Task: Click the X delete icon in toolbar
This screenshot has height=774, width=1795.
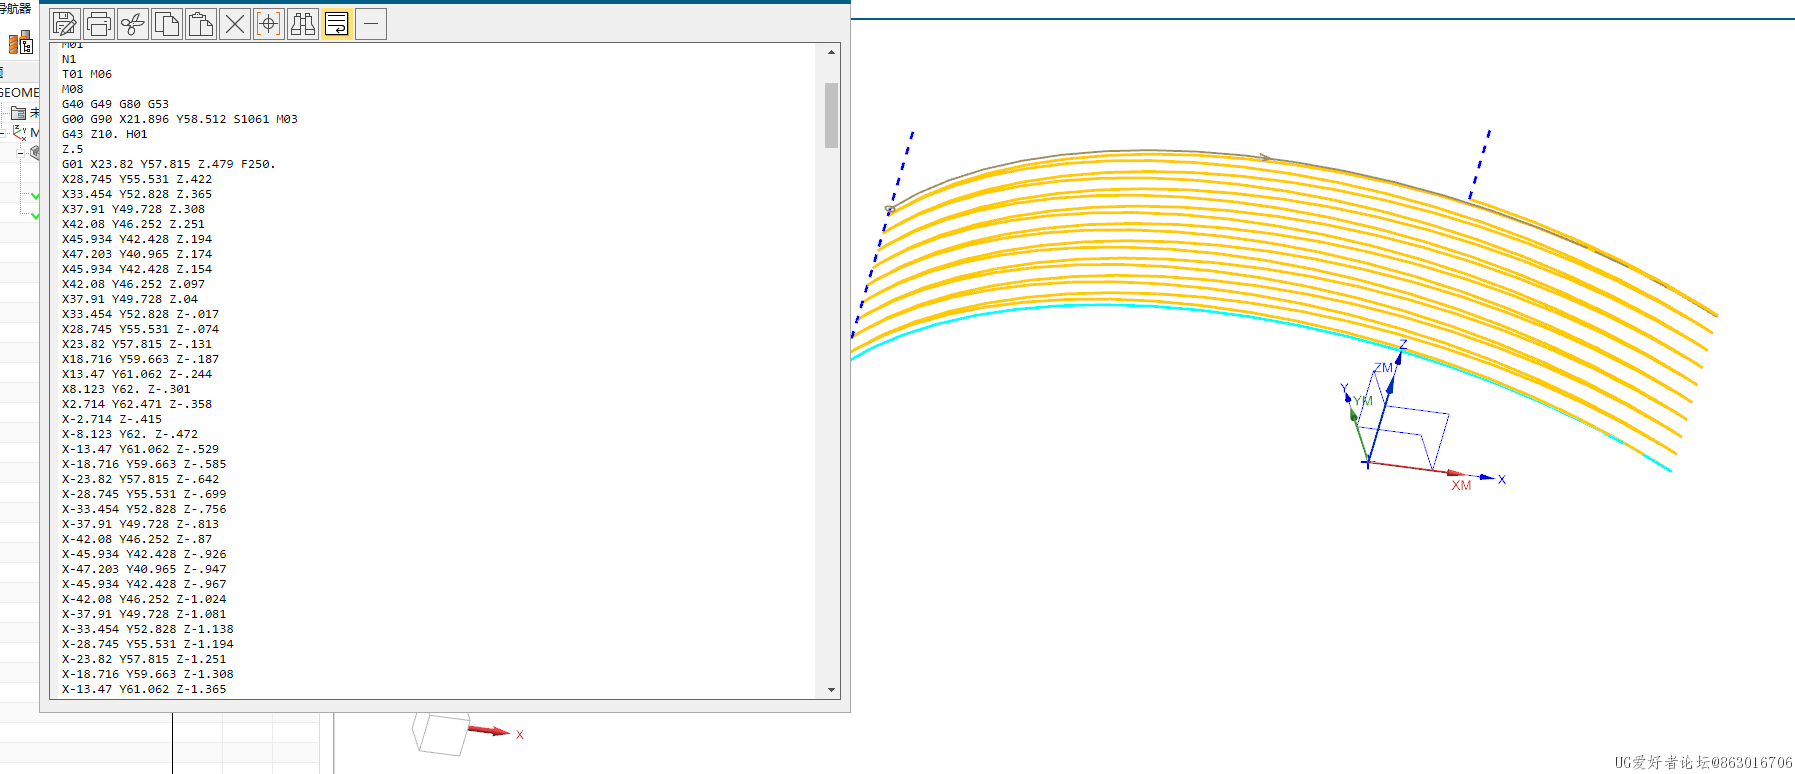Action: tap(235, 23)
